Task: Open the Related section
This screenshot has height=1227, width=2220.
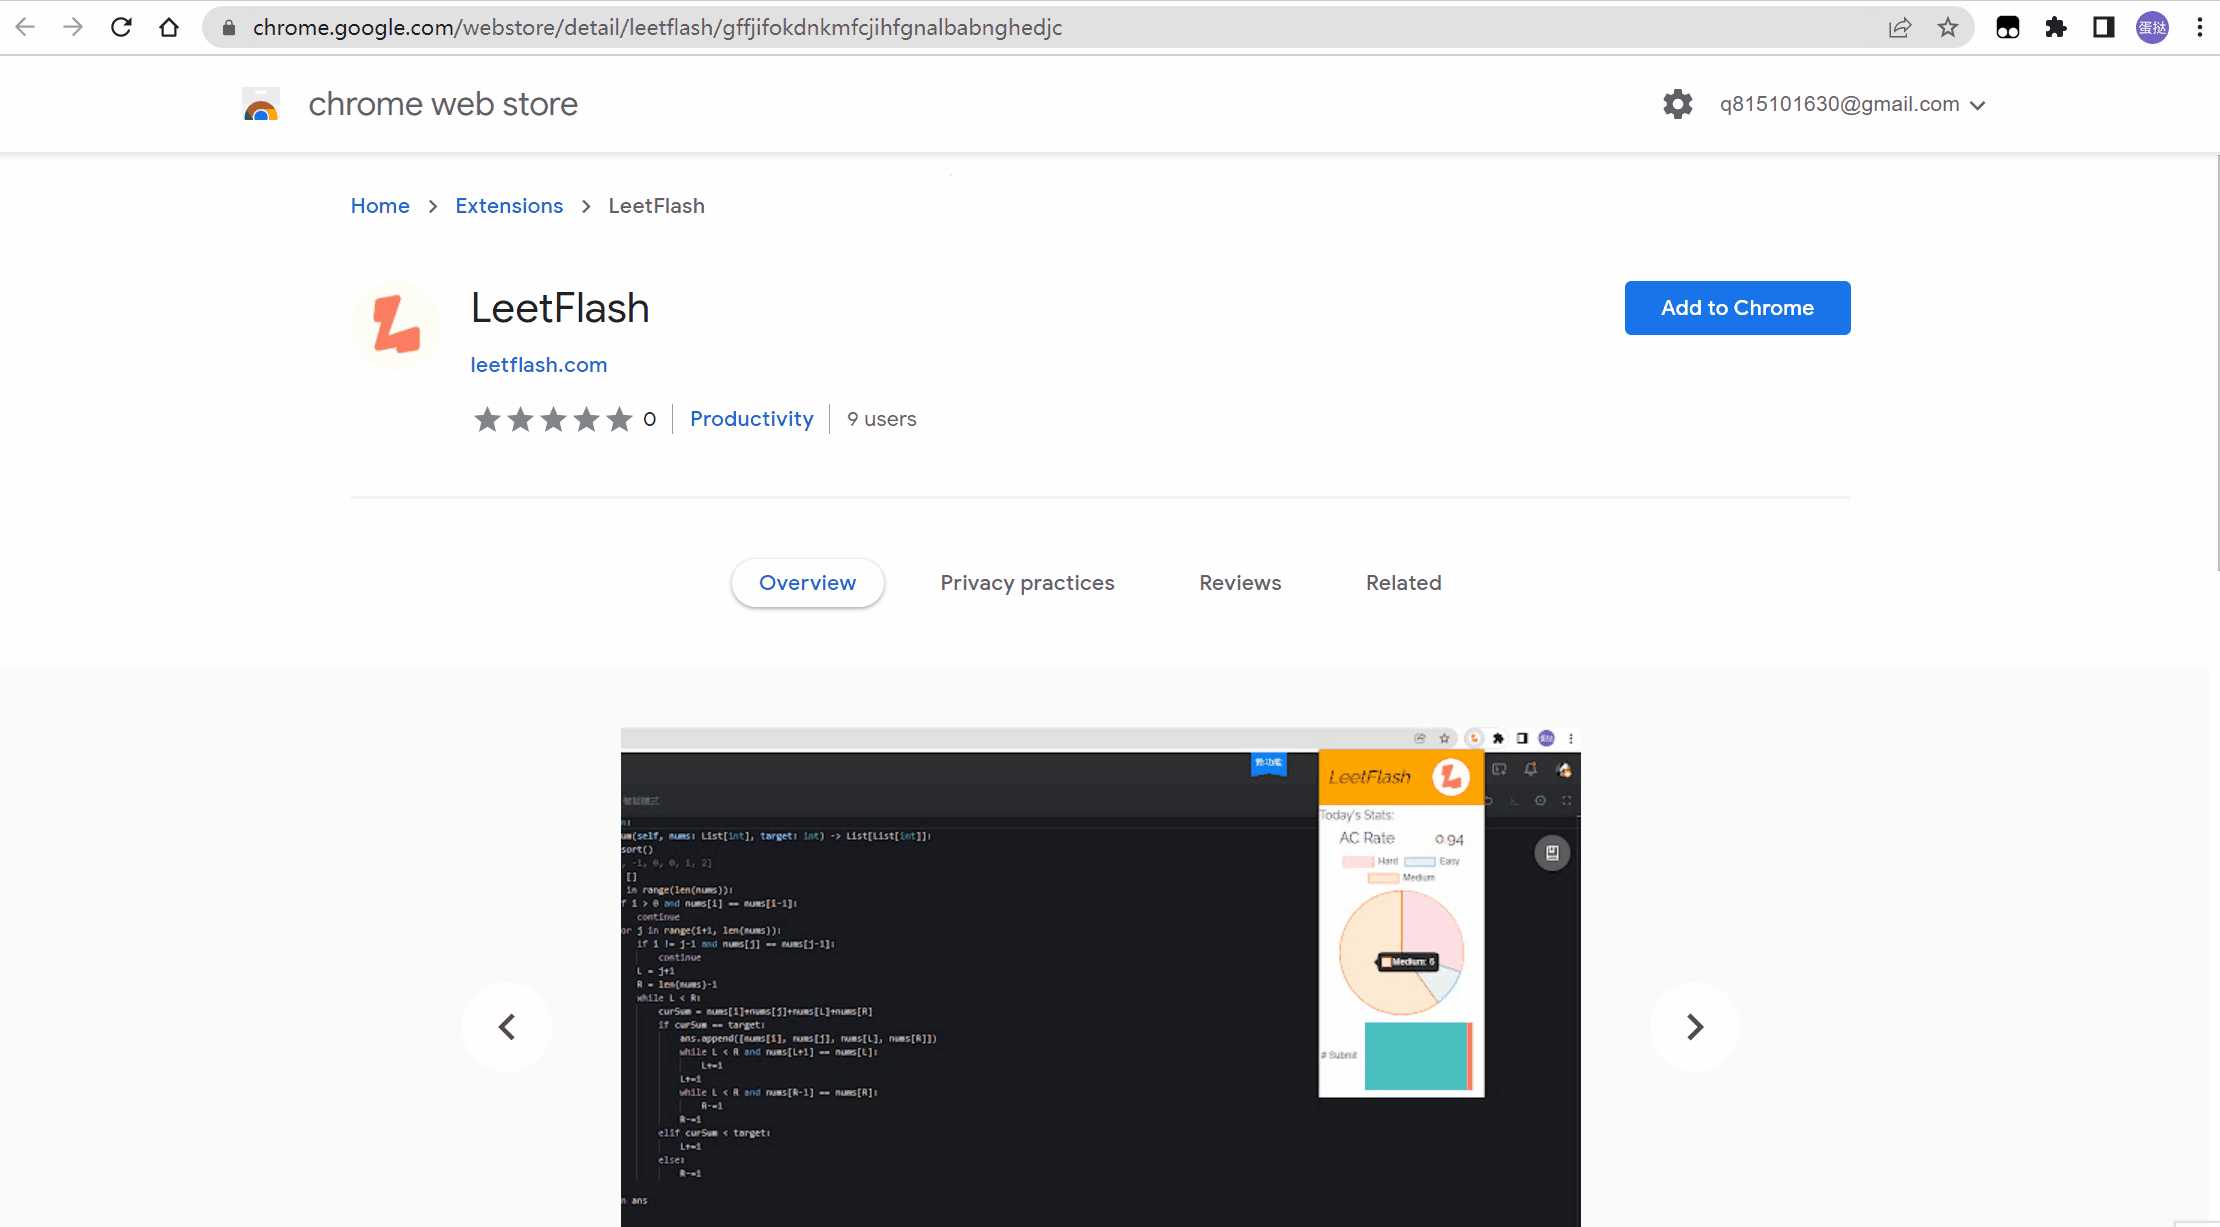Action: point(1401,582)
